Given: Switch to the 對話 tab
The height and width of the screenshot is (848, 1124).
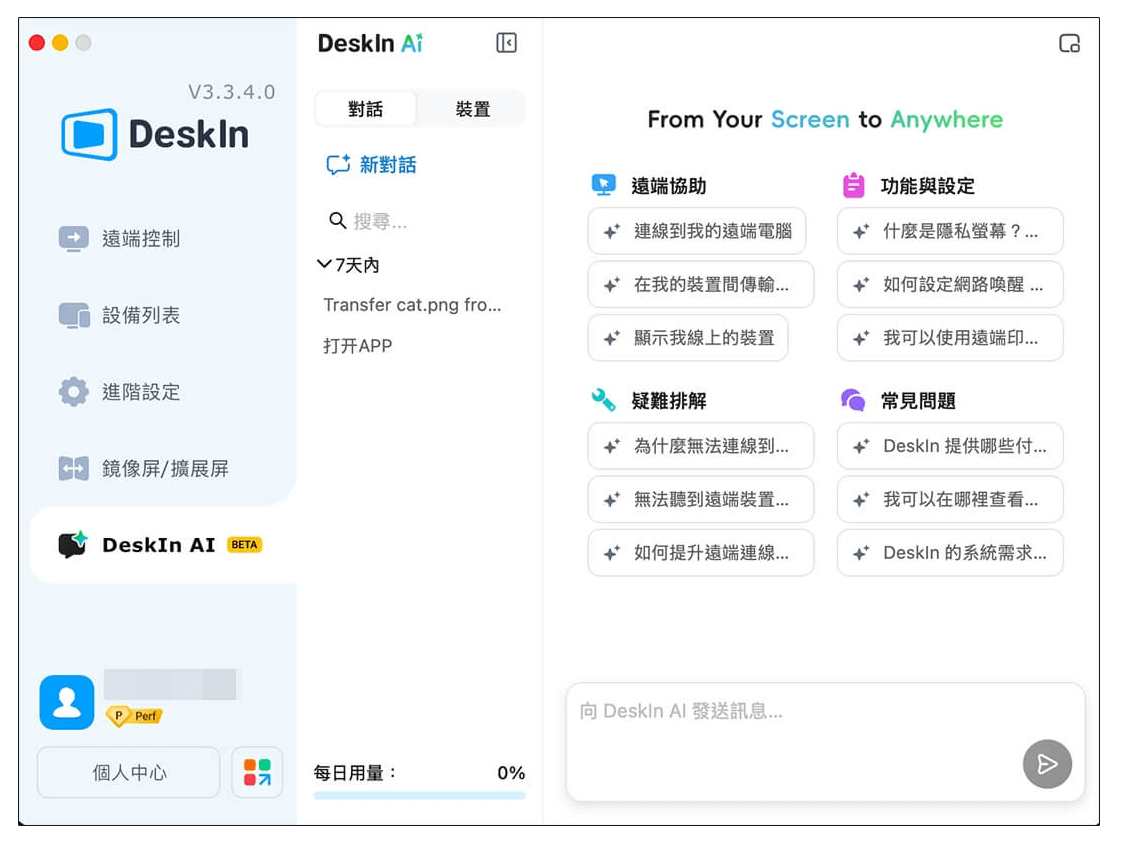Looking at the screenshot, I should [x=366, y=109].
